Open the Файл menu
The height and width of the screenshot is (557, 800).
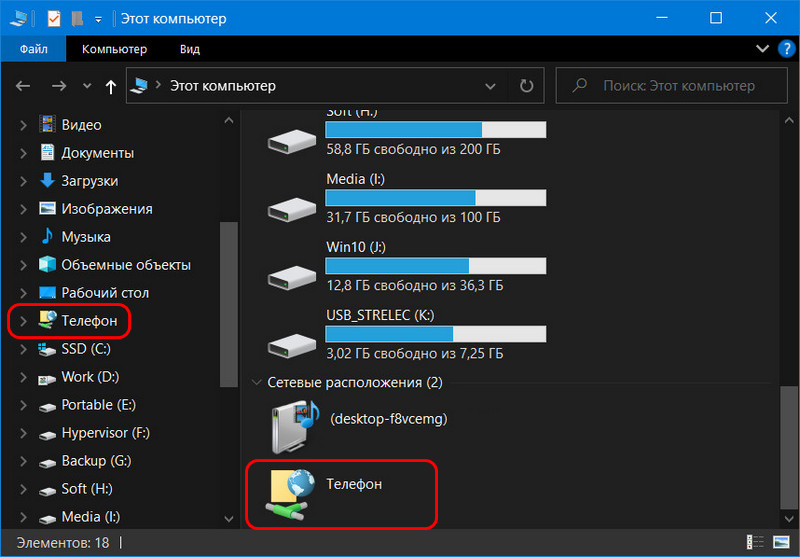tap(34, 49)
